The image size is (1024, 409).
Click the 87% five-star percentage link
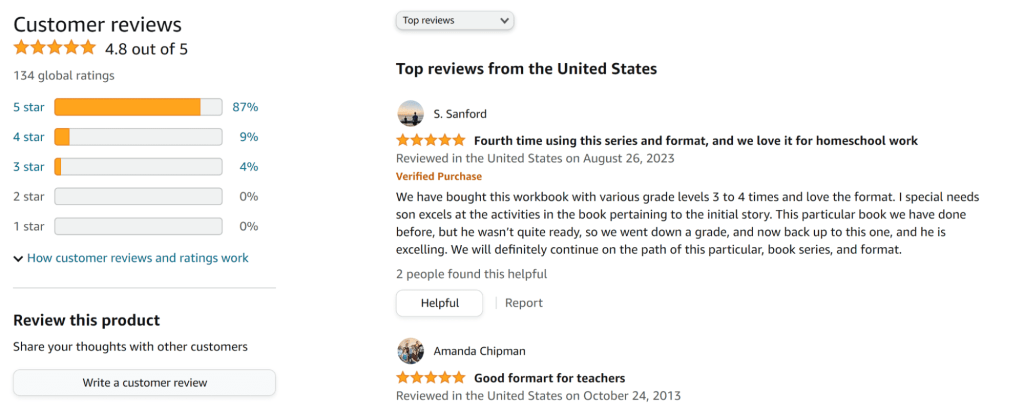coord(246,107)
